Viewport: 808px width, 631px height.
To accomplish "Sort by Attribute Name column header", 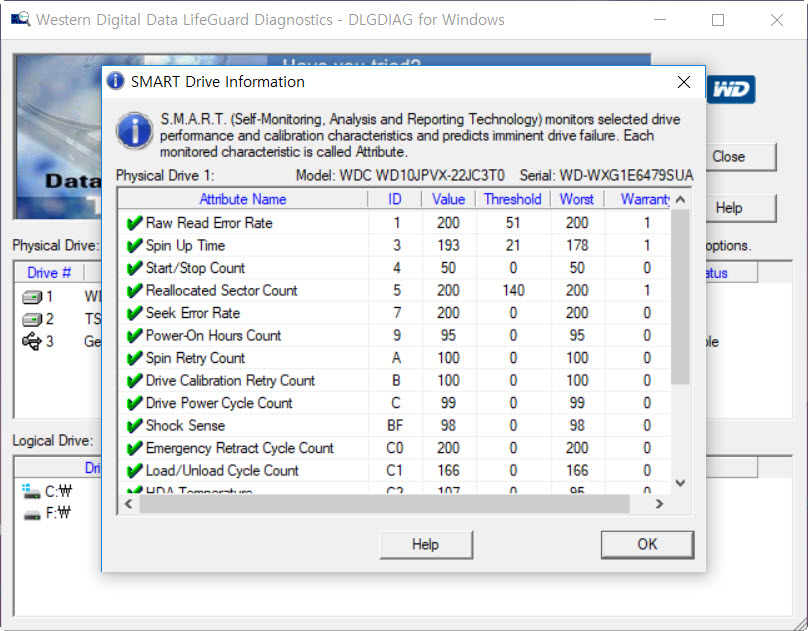I will pyautogui.click(x=243, y=199).
